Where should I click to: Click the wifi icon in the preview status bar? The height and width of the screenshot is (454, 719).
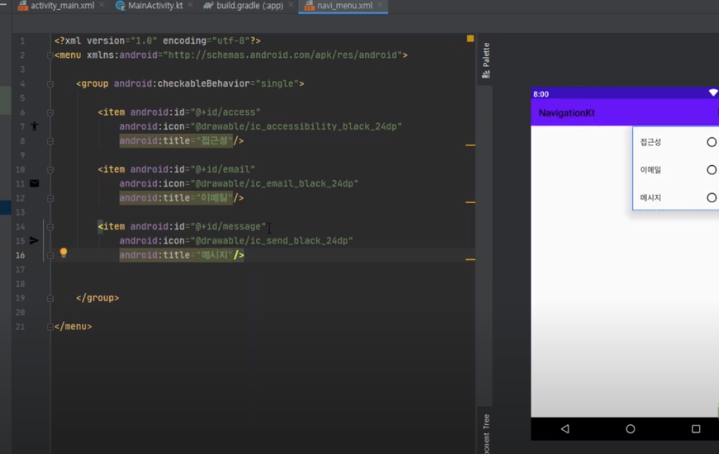[713, 93]
